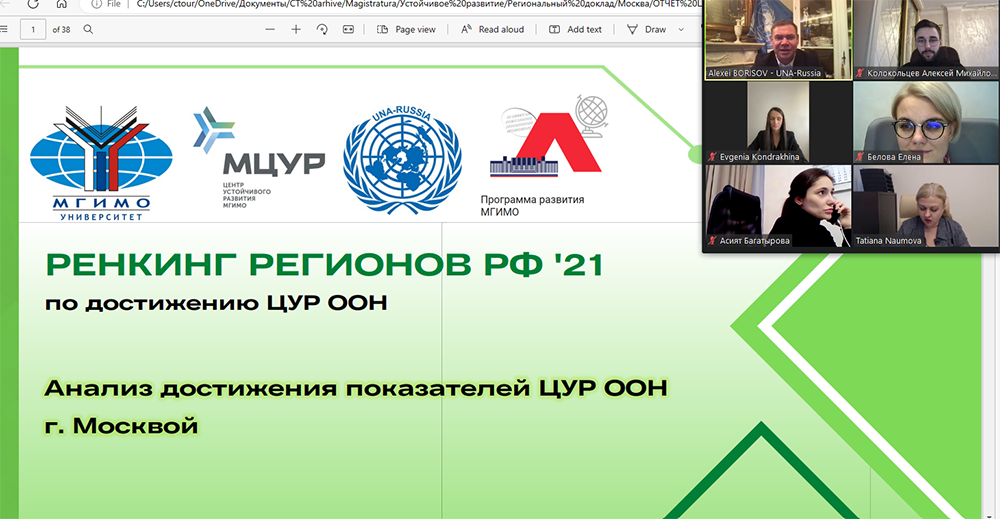Click 'Анализ достижения показателей ЦУР ООН' text

pyautogui.click(x=356, y=388)
